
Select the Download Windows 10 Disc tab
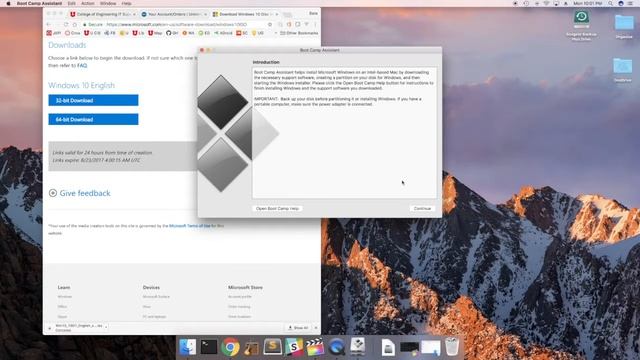click(x=245, y=14)
